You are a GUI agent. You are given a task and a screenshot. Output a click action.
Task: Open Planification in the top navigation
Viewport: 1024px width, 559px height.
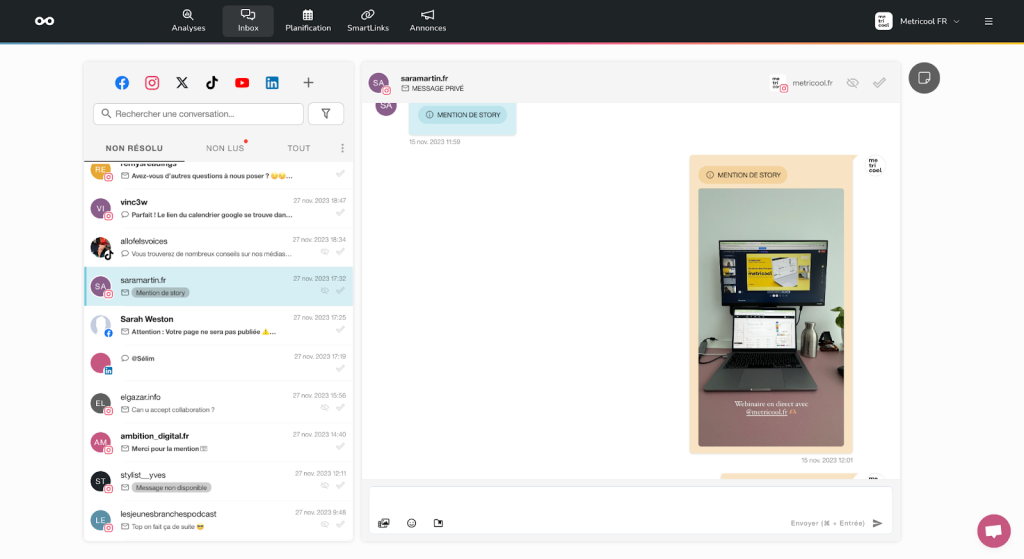click(x=308, y=21)
